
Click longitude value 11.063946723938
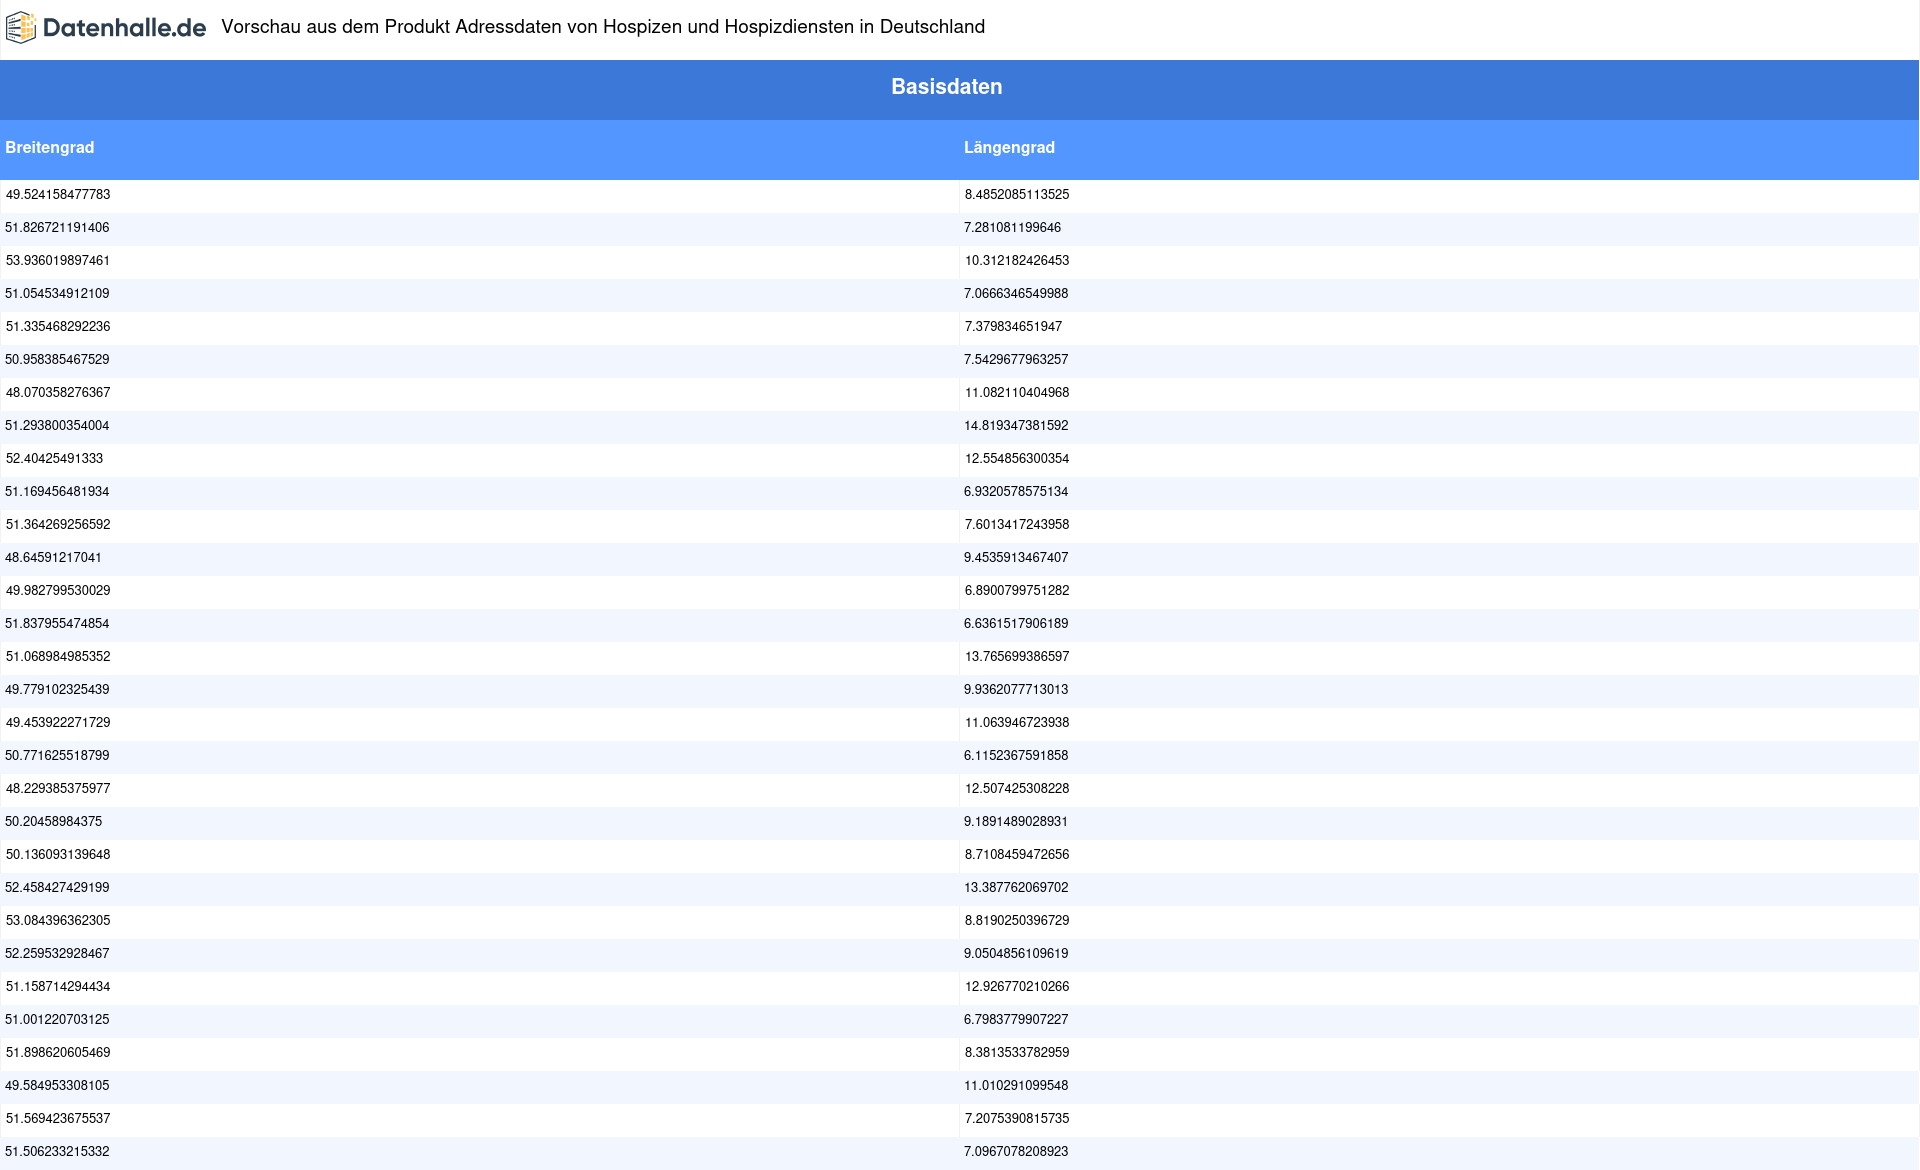(1016, 723)
